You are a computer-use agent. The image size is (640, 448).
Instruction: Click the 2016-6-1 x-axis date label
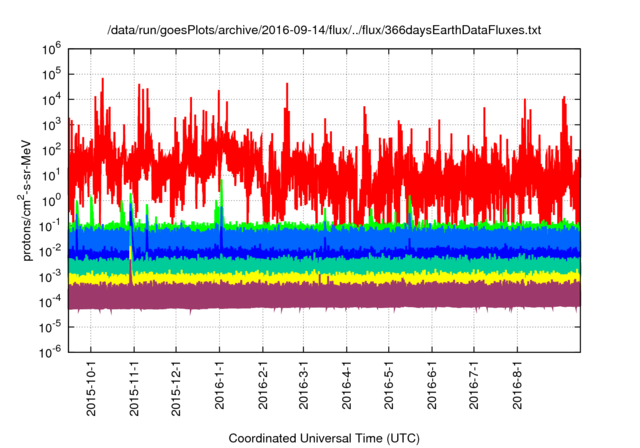point(432,385)
